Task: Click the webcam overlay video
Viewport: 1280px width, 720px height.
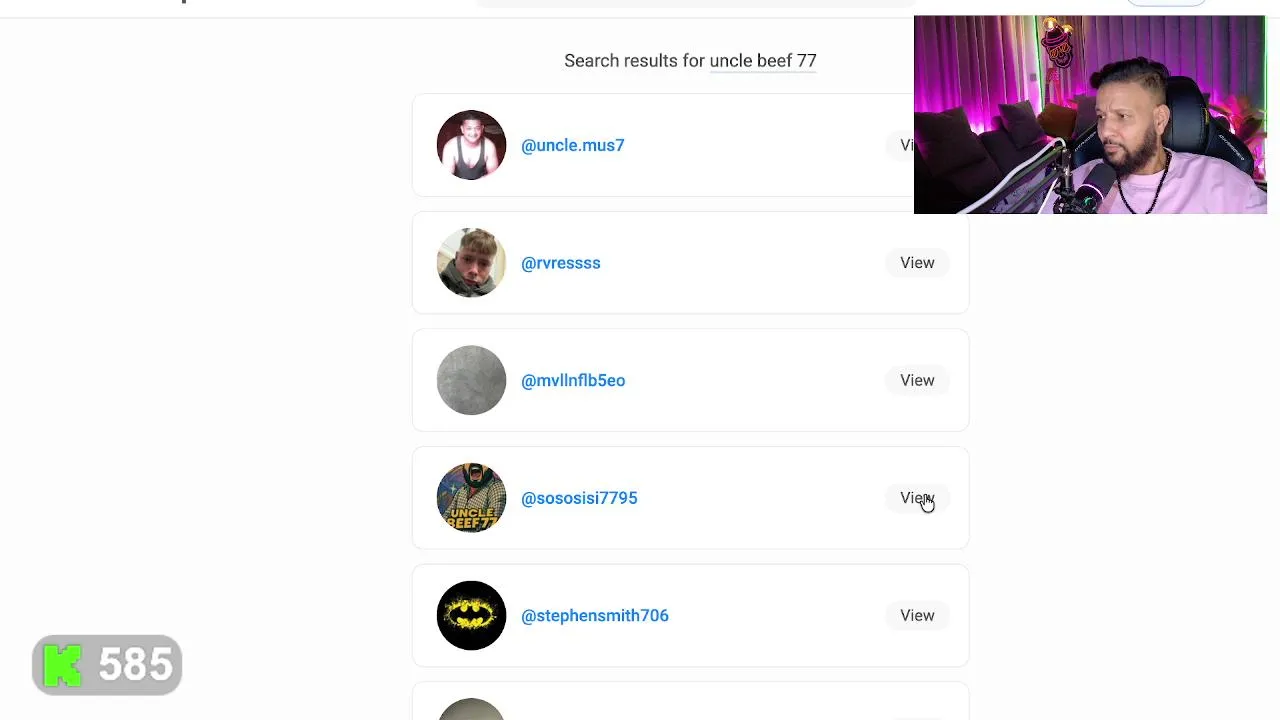Action: click(1090, 114)
